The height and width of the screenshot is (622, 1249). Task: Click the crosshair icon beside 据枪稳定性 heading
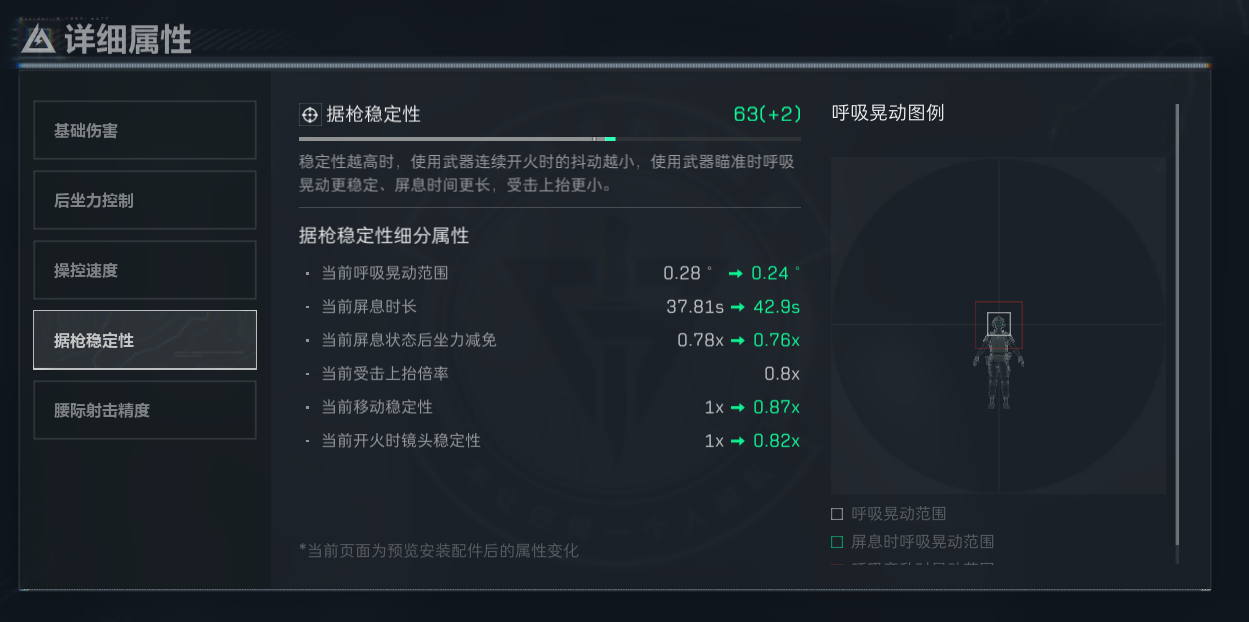coord(309,114)
